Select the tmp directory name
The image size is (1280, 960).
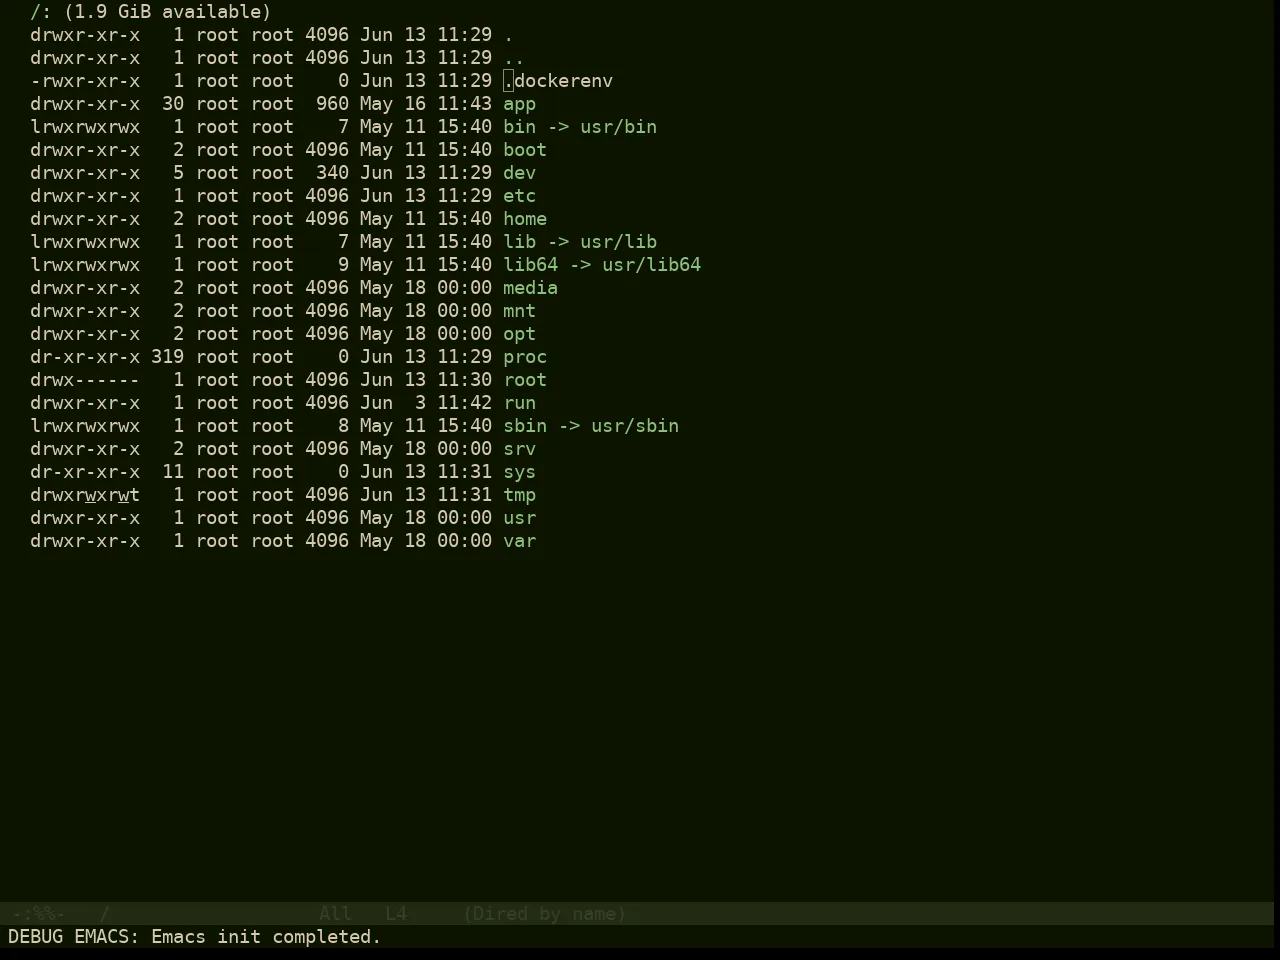click(x=519, y=495)
